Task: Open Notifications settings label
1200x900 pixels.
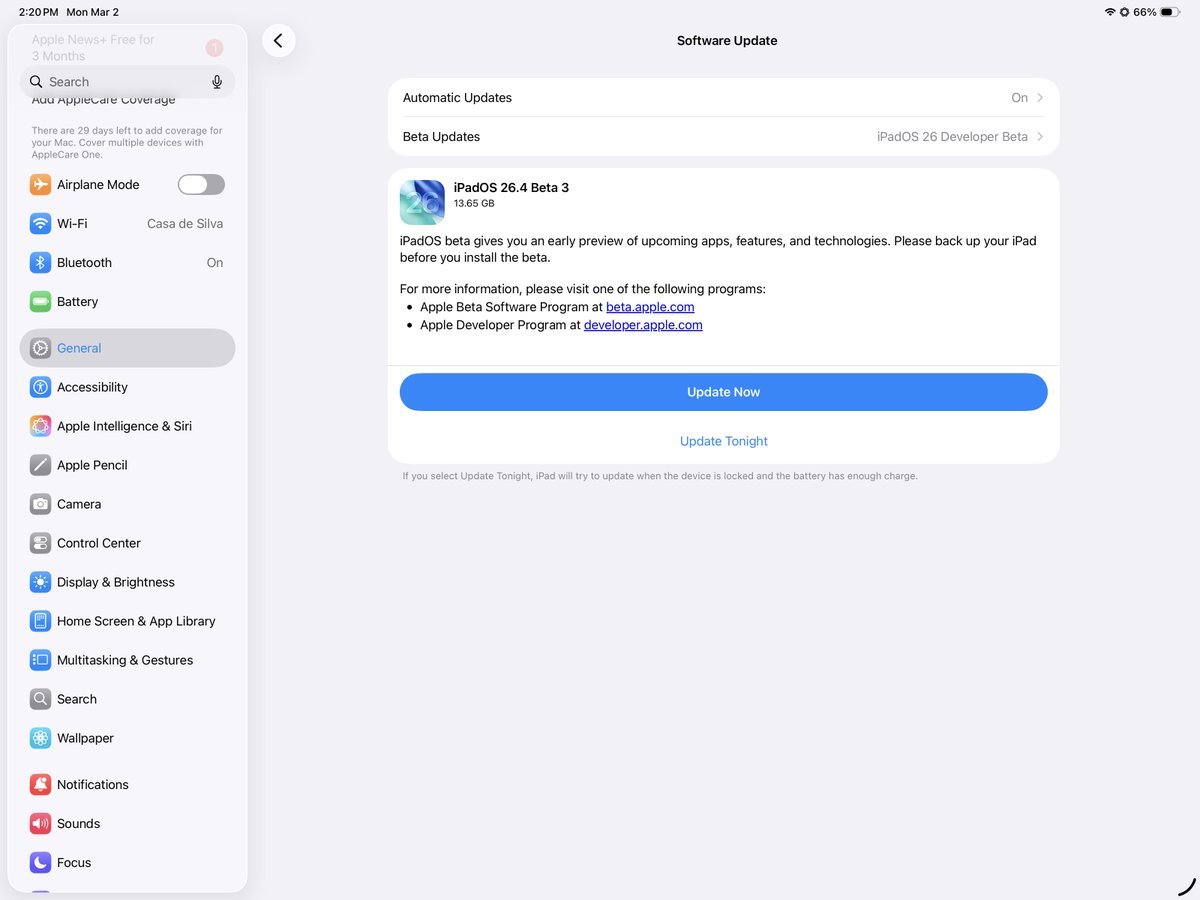Action: [x=93, y=785]
